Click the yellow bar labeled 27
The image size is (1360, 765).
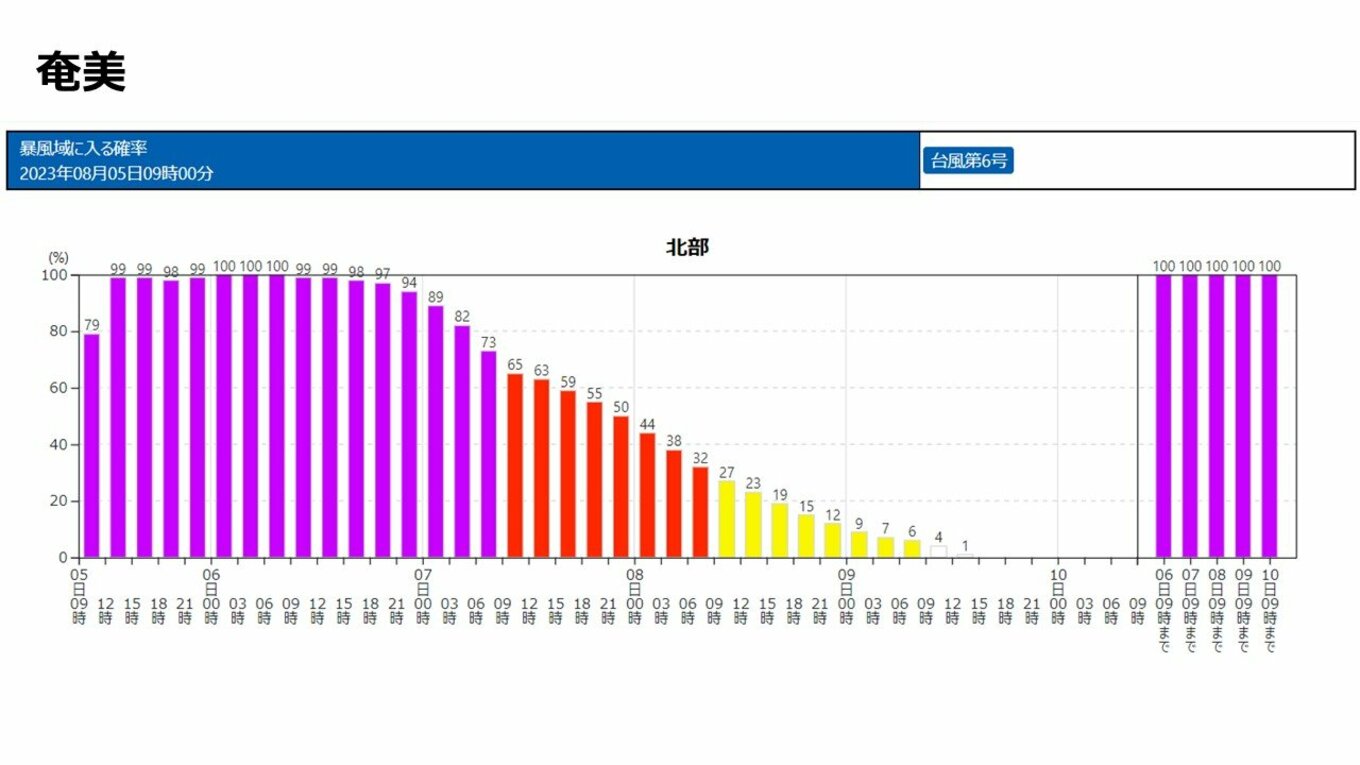pos(727,519)
